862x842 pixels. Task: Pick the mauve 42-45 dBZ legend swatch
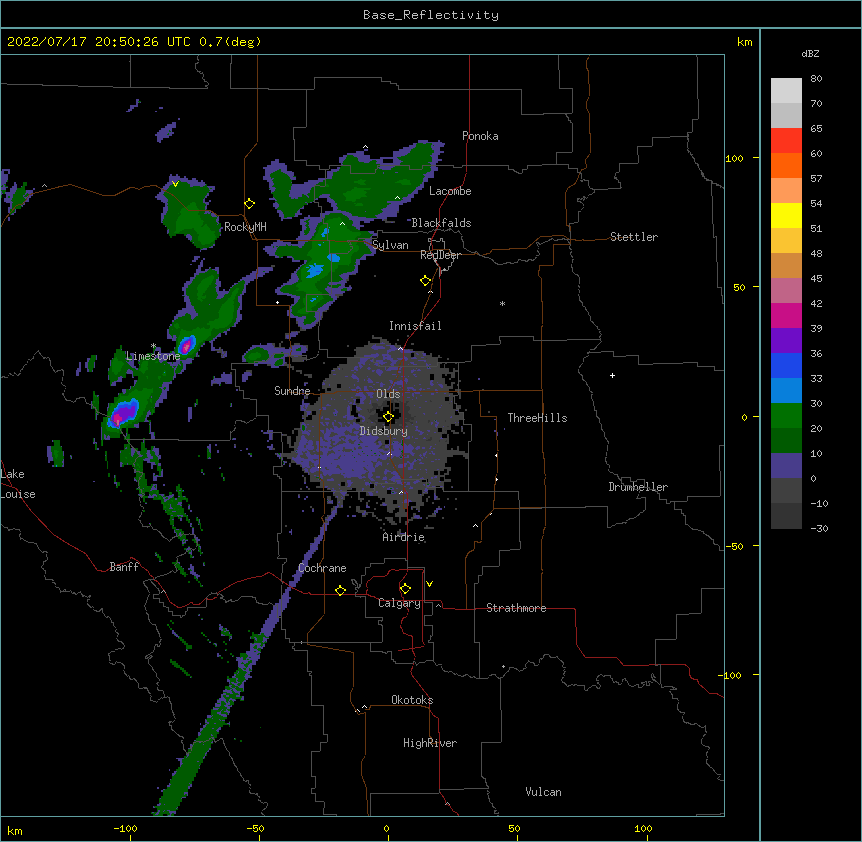786,291
